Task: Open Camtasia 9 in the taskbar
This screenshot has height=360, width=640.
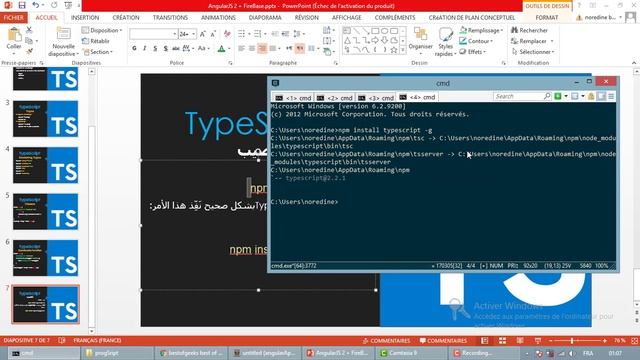Action: click(x=412, y=353)
